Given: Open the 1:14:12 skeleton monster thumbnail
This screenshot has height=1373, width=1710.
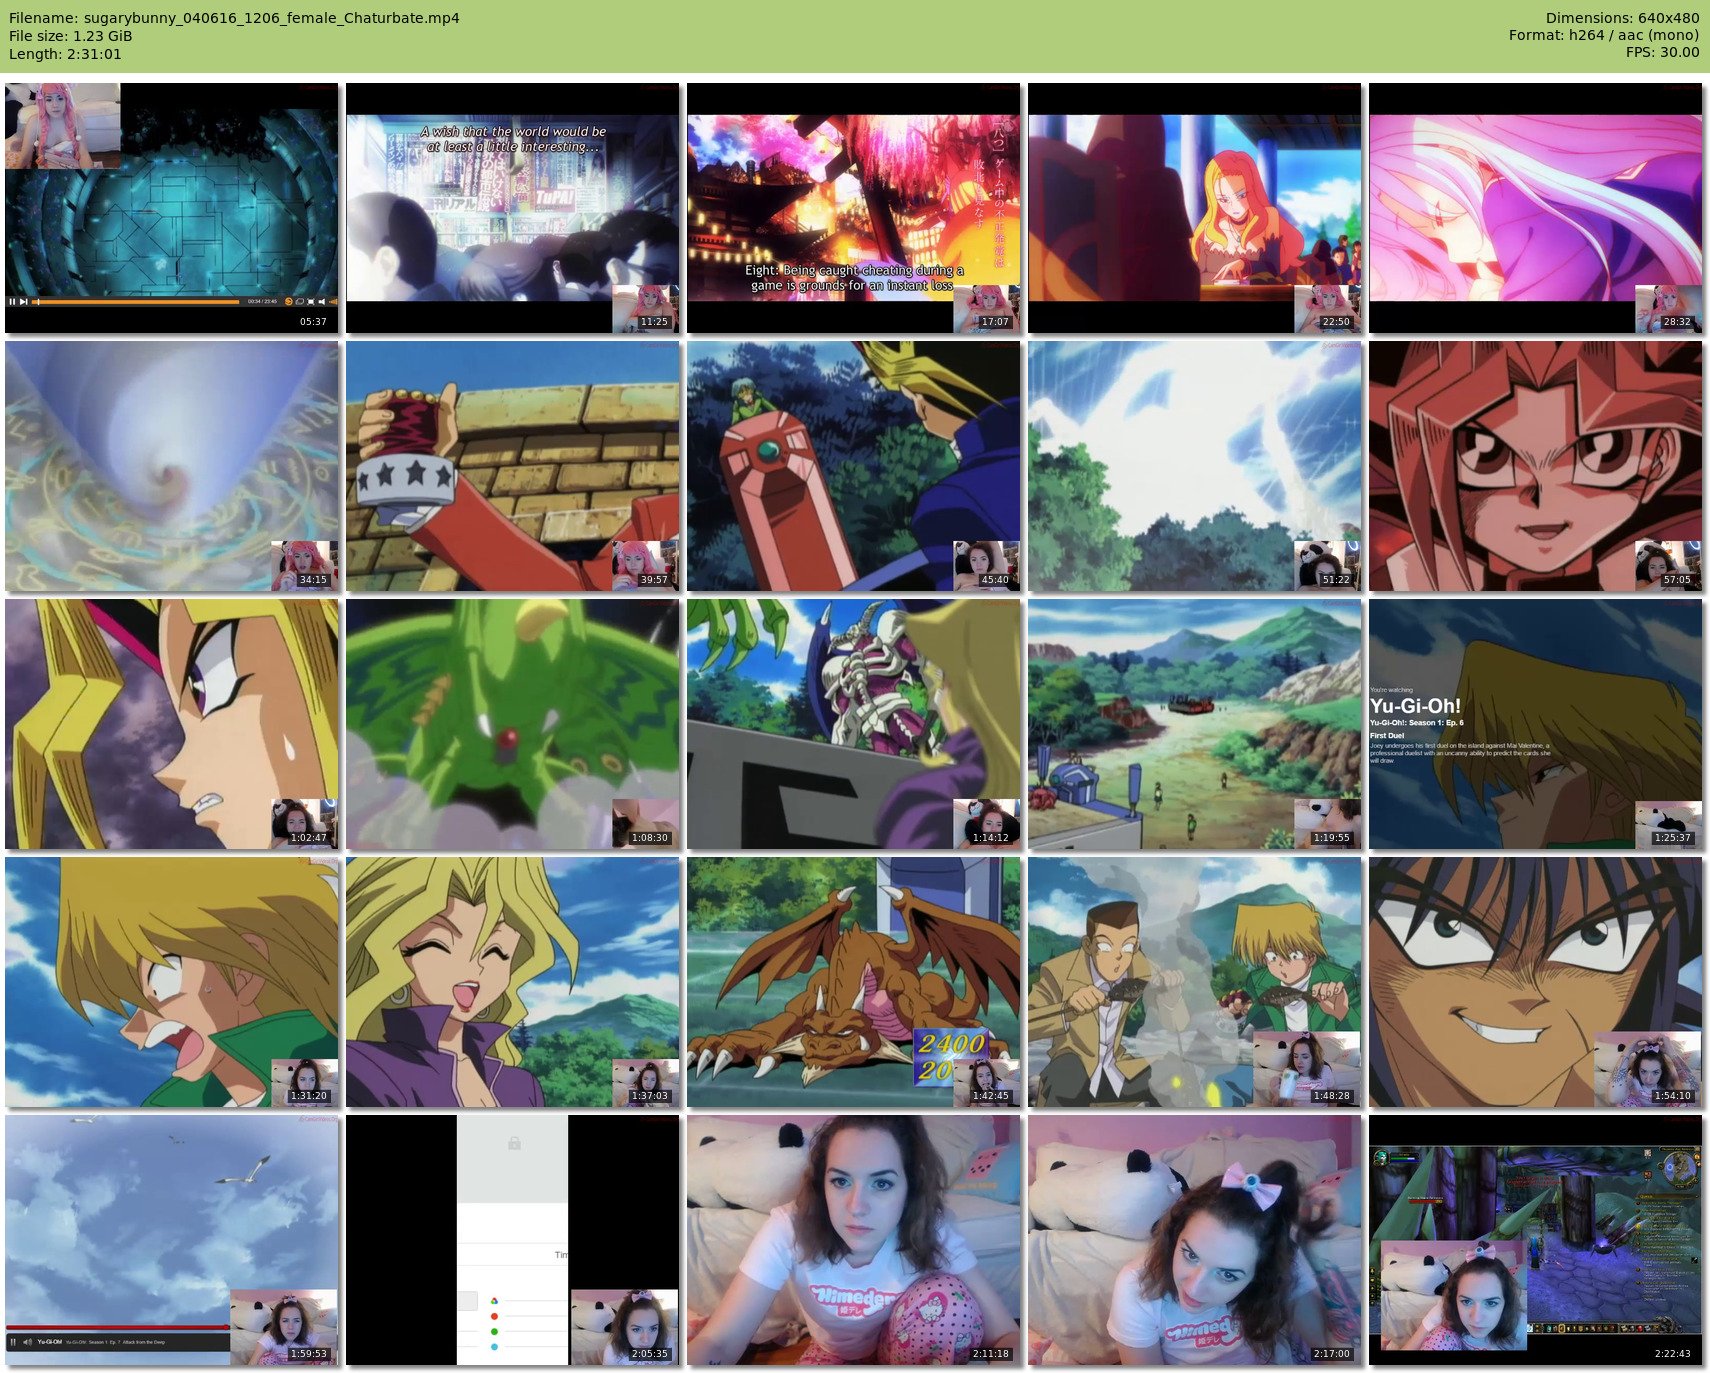Looking at the screenshot, I should click(854, 724).
